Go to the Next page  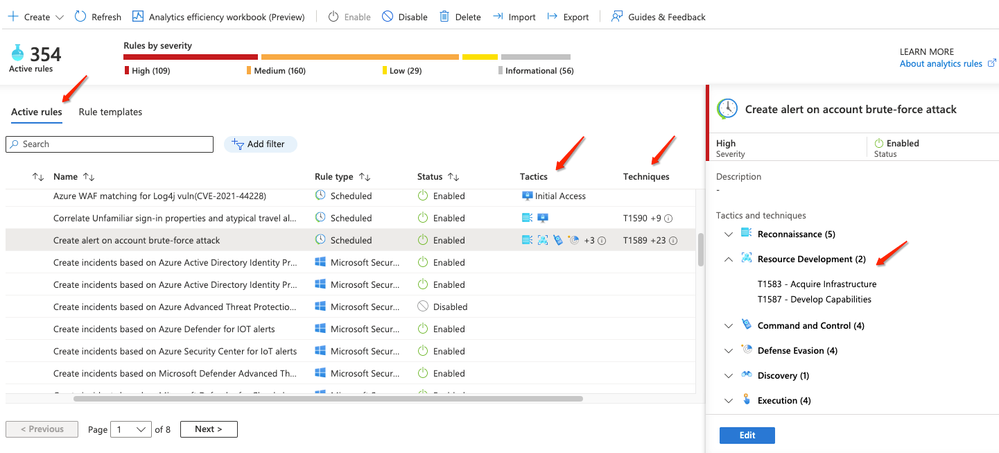(209, 429)
